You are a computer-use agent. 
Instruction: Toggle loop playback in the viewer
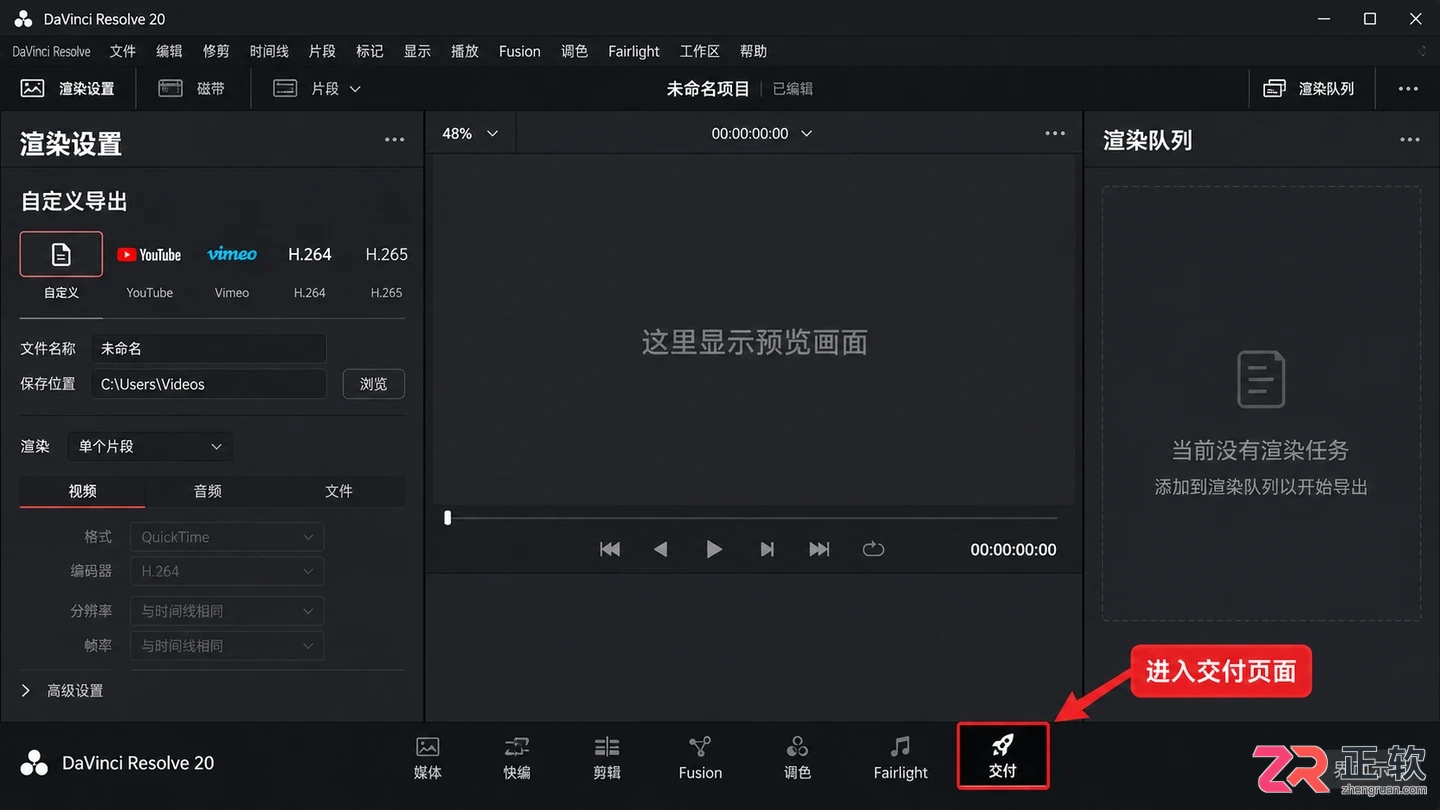(x=873, y=549)
